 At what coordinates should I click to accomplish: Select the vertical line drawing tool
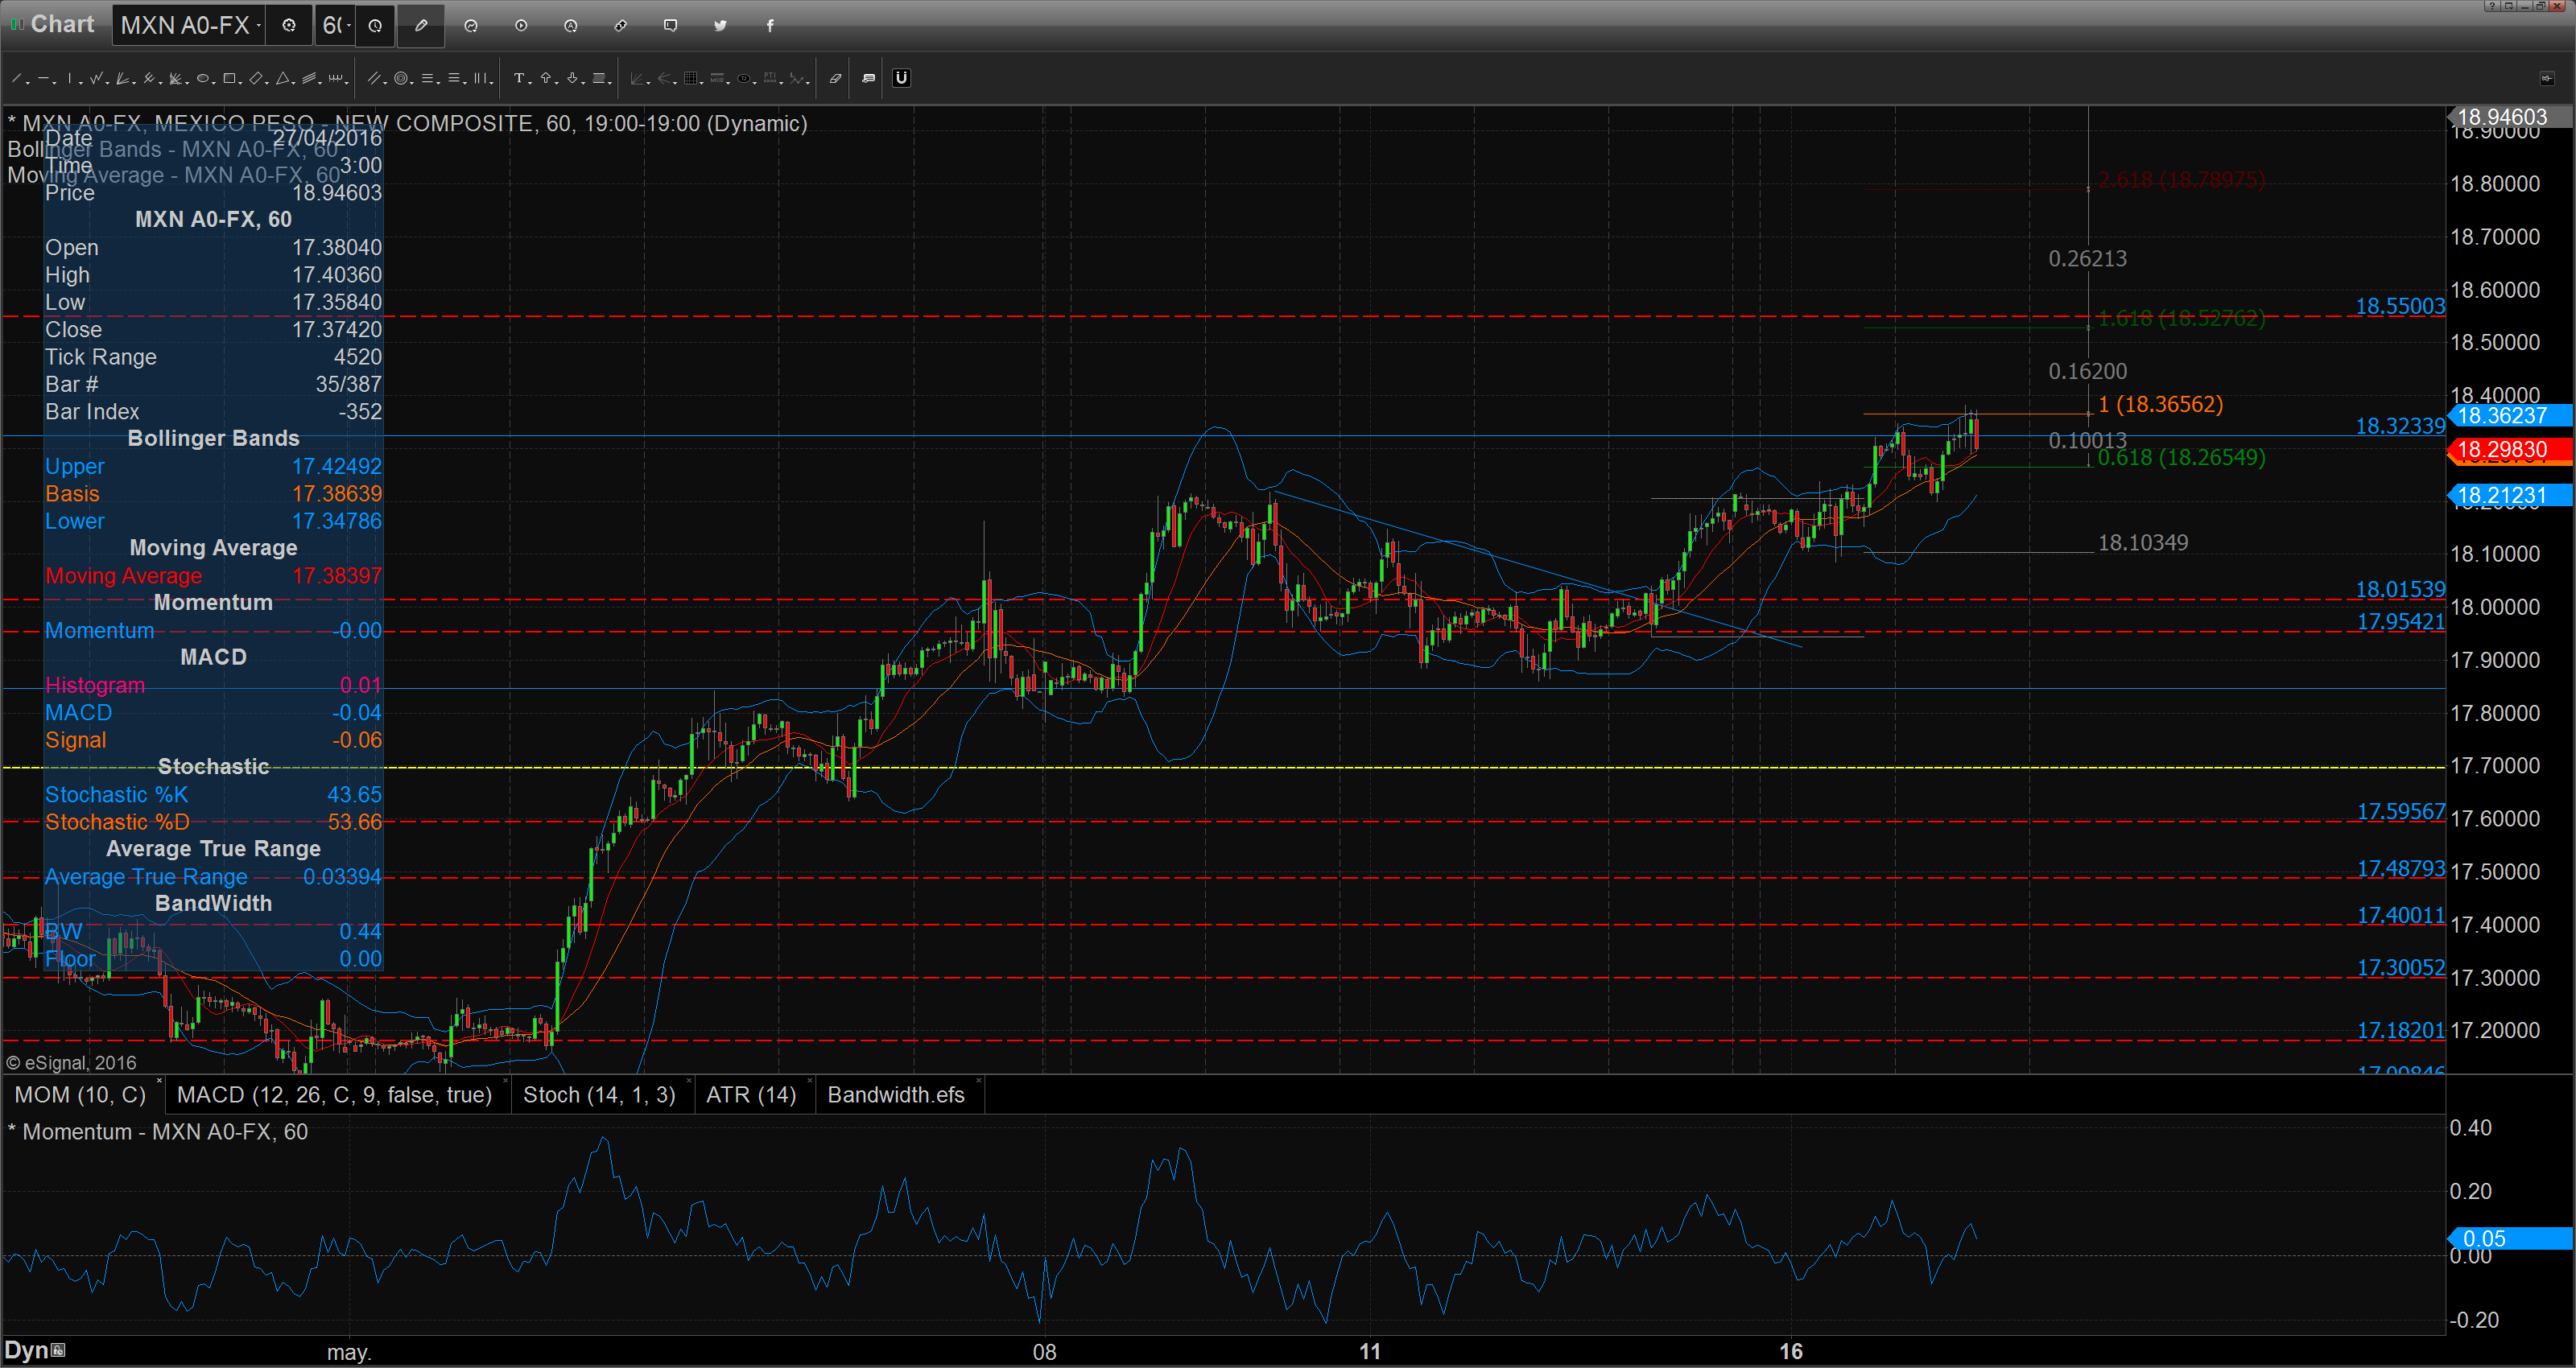pos(70,78)
